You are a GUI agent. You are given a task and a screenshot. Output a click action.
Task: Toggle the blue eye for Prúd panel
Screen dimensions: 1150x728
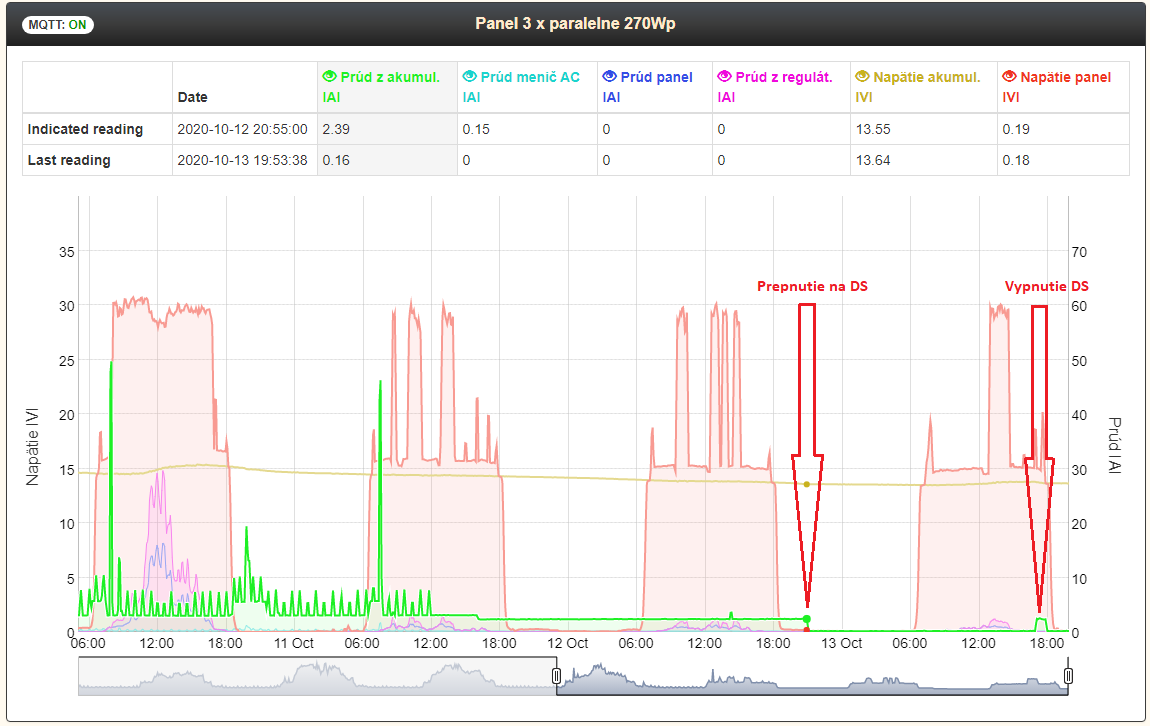tap(609, 77)
